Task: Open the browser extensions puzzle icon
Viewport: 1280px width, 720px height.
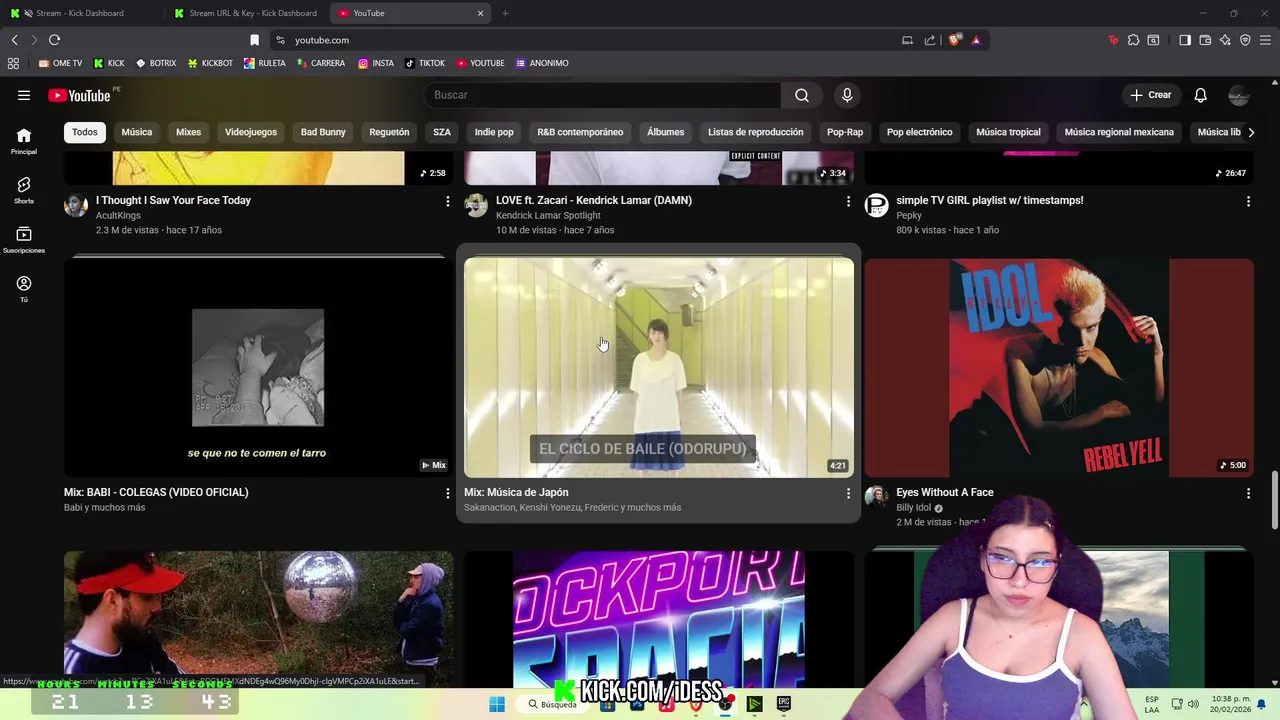Action: [x=1133, y=40]
